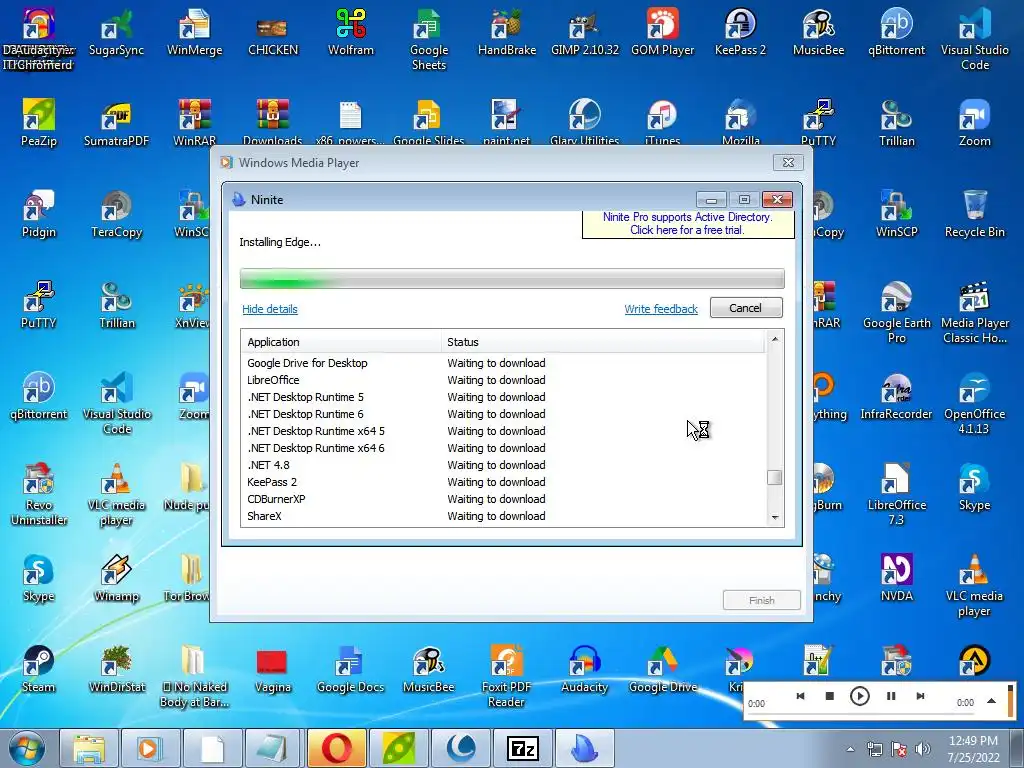Image resolution: width=1024 pixels, height=768 pixels.
Task: Select the SumatraPDF desktop icon
Action: click(x=116, y=123)
